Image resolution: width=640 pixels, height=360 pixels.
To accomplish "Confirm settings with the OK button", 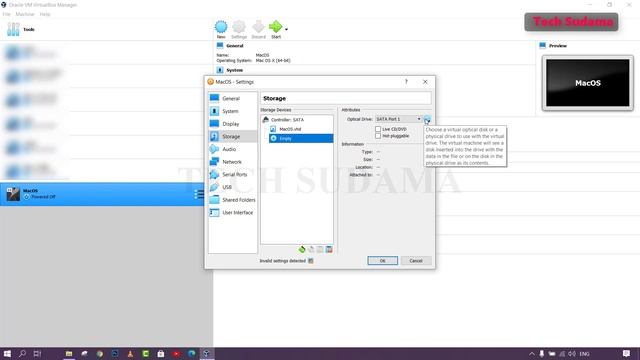I will coord(382,260).
